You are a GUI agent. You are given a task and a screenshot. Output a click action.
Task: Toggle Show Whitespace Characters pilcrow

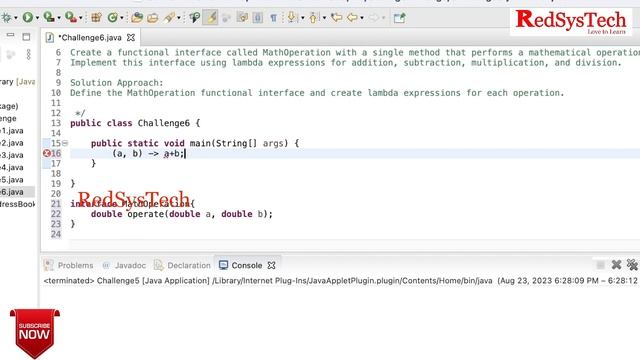coord(273,18)
